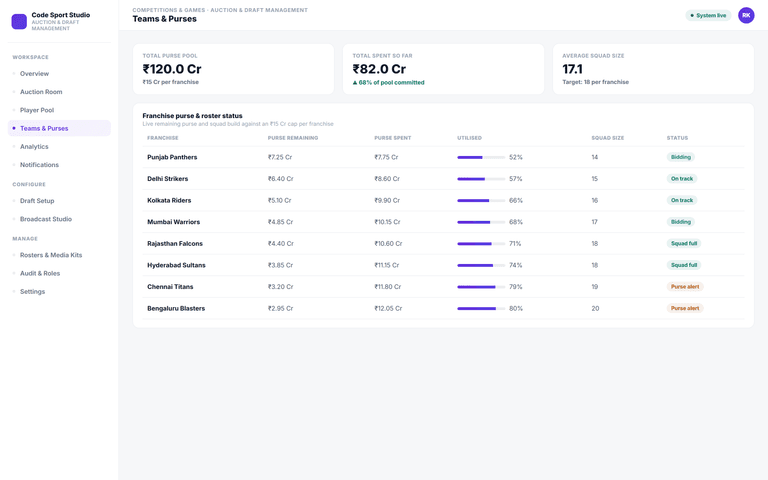Image resolution: width=768 pixels, height=480 pixels.
Task: Click Hyderabad Sultans Squad full badge
Action: coord(684,265)
